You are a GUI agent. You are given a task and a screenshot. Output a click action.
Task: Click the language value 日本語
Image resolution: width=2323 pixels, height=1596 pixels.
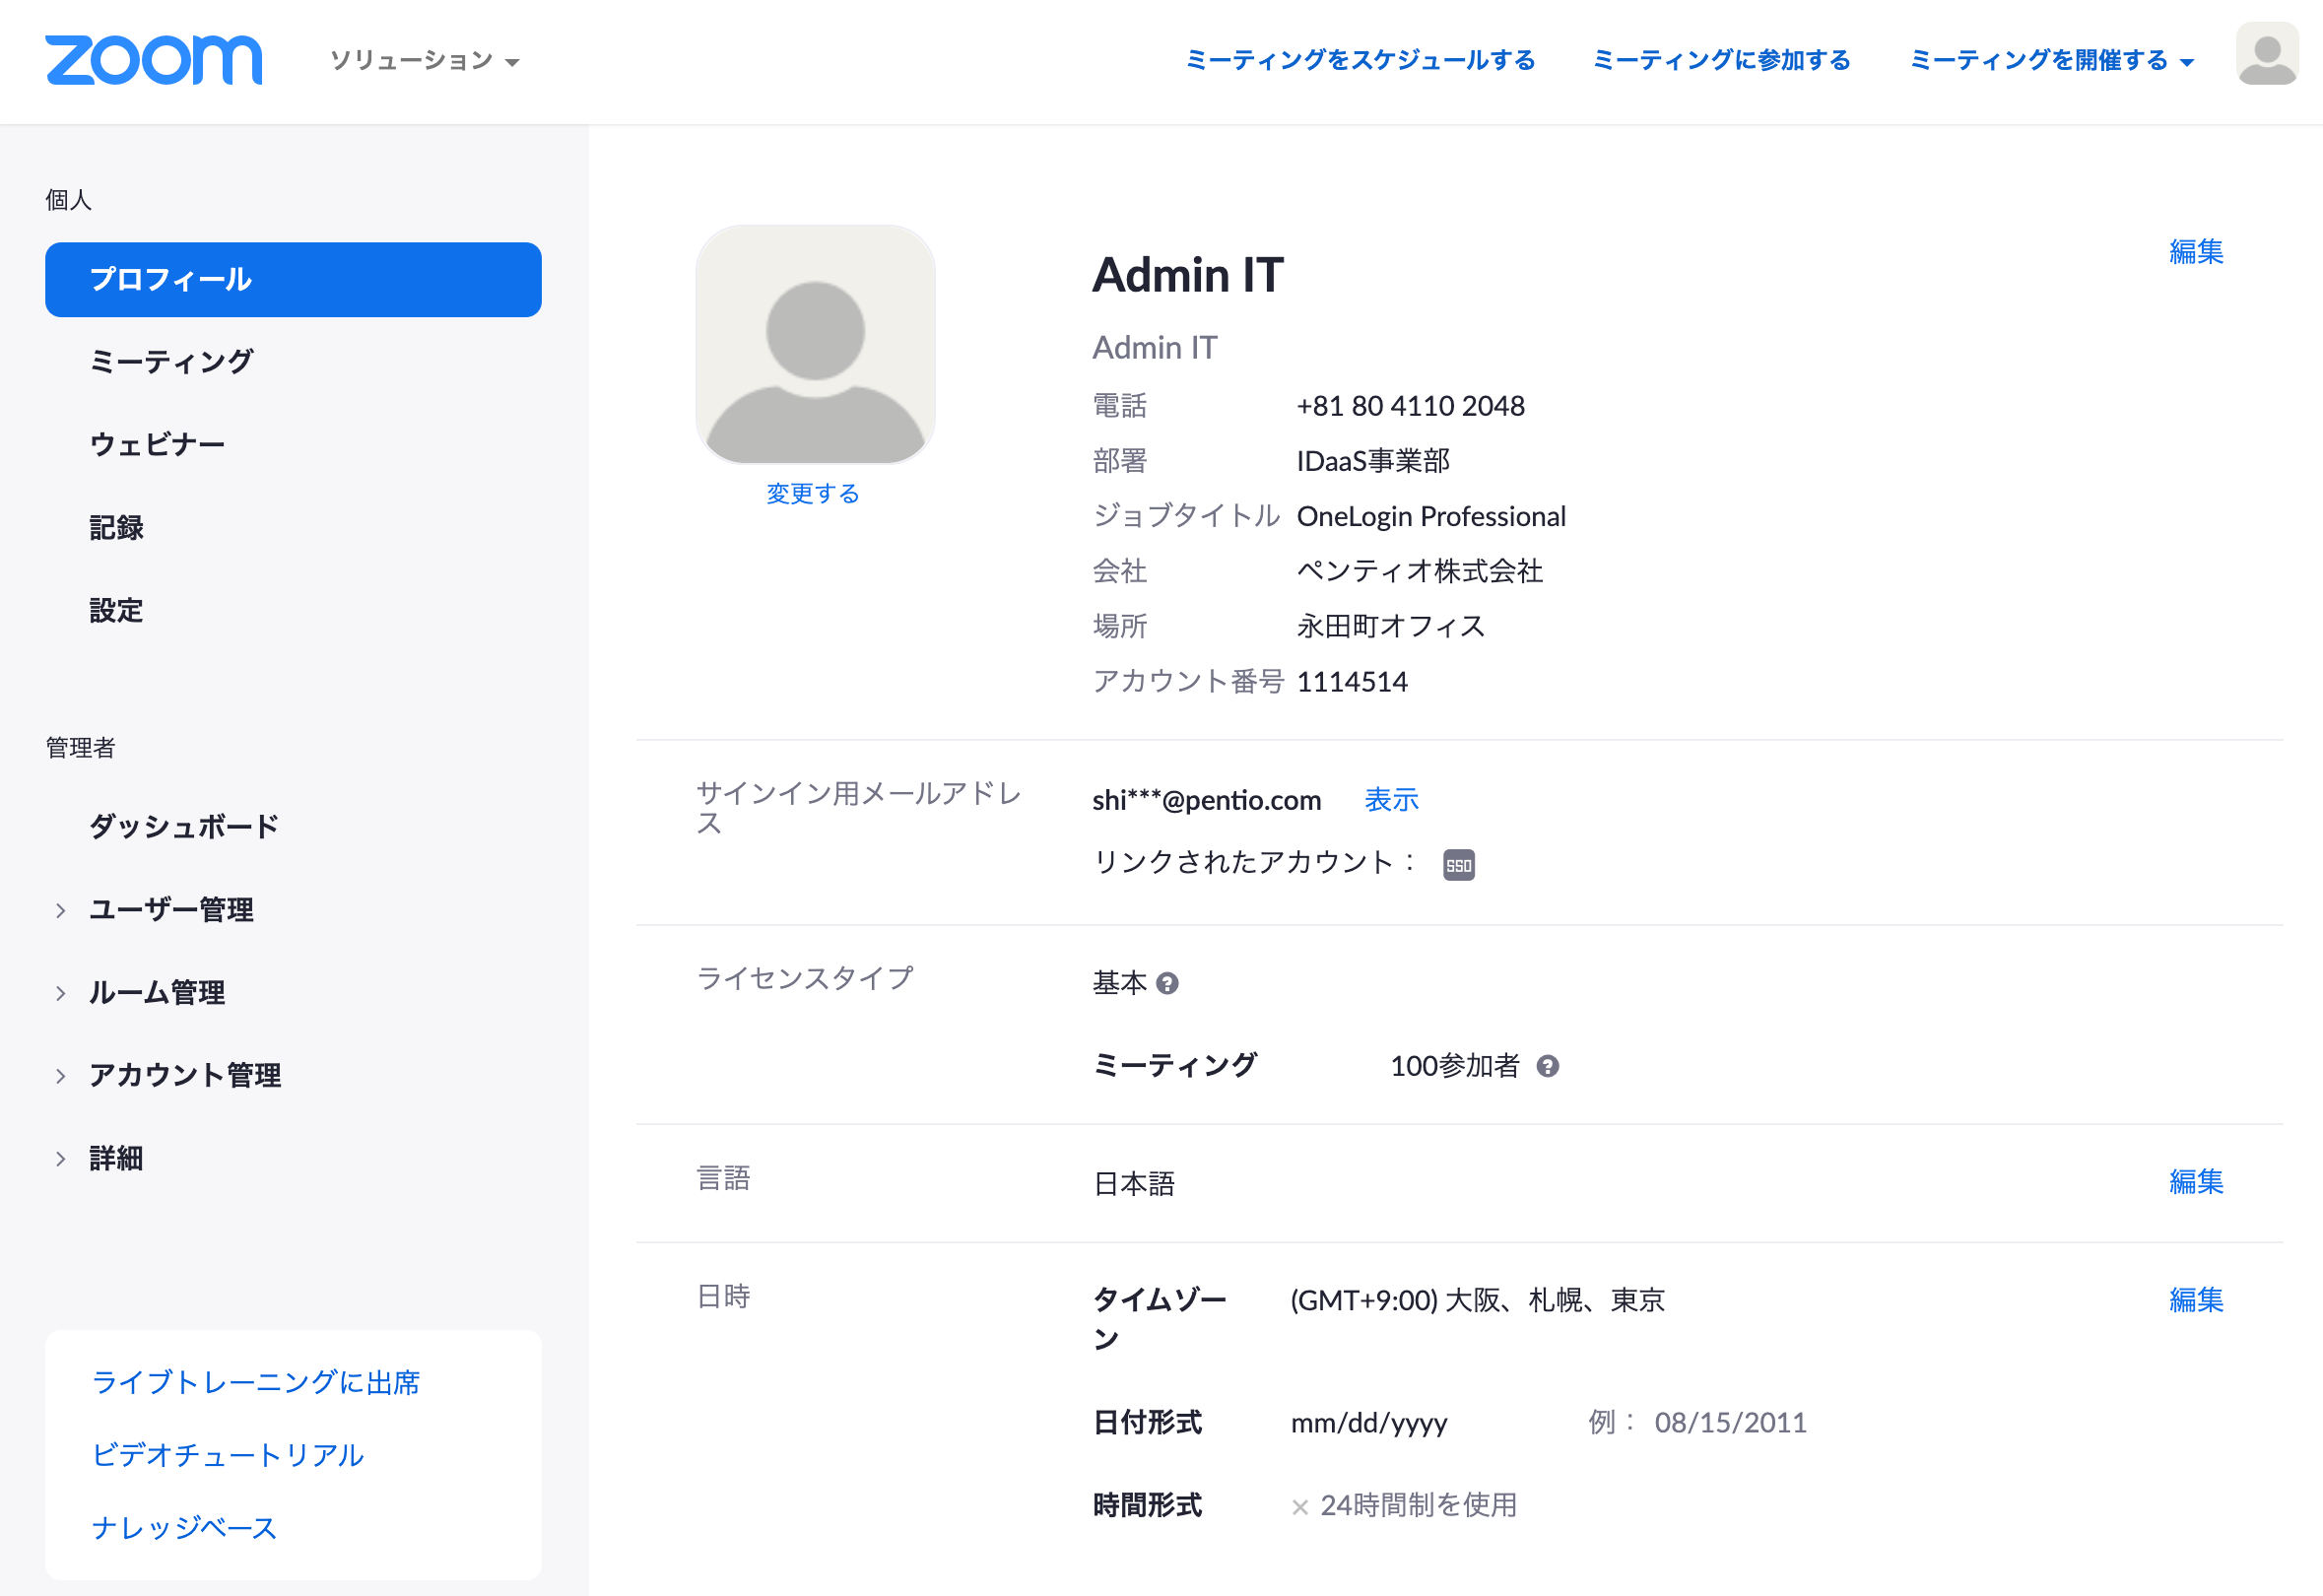[1134, 1184]
